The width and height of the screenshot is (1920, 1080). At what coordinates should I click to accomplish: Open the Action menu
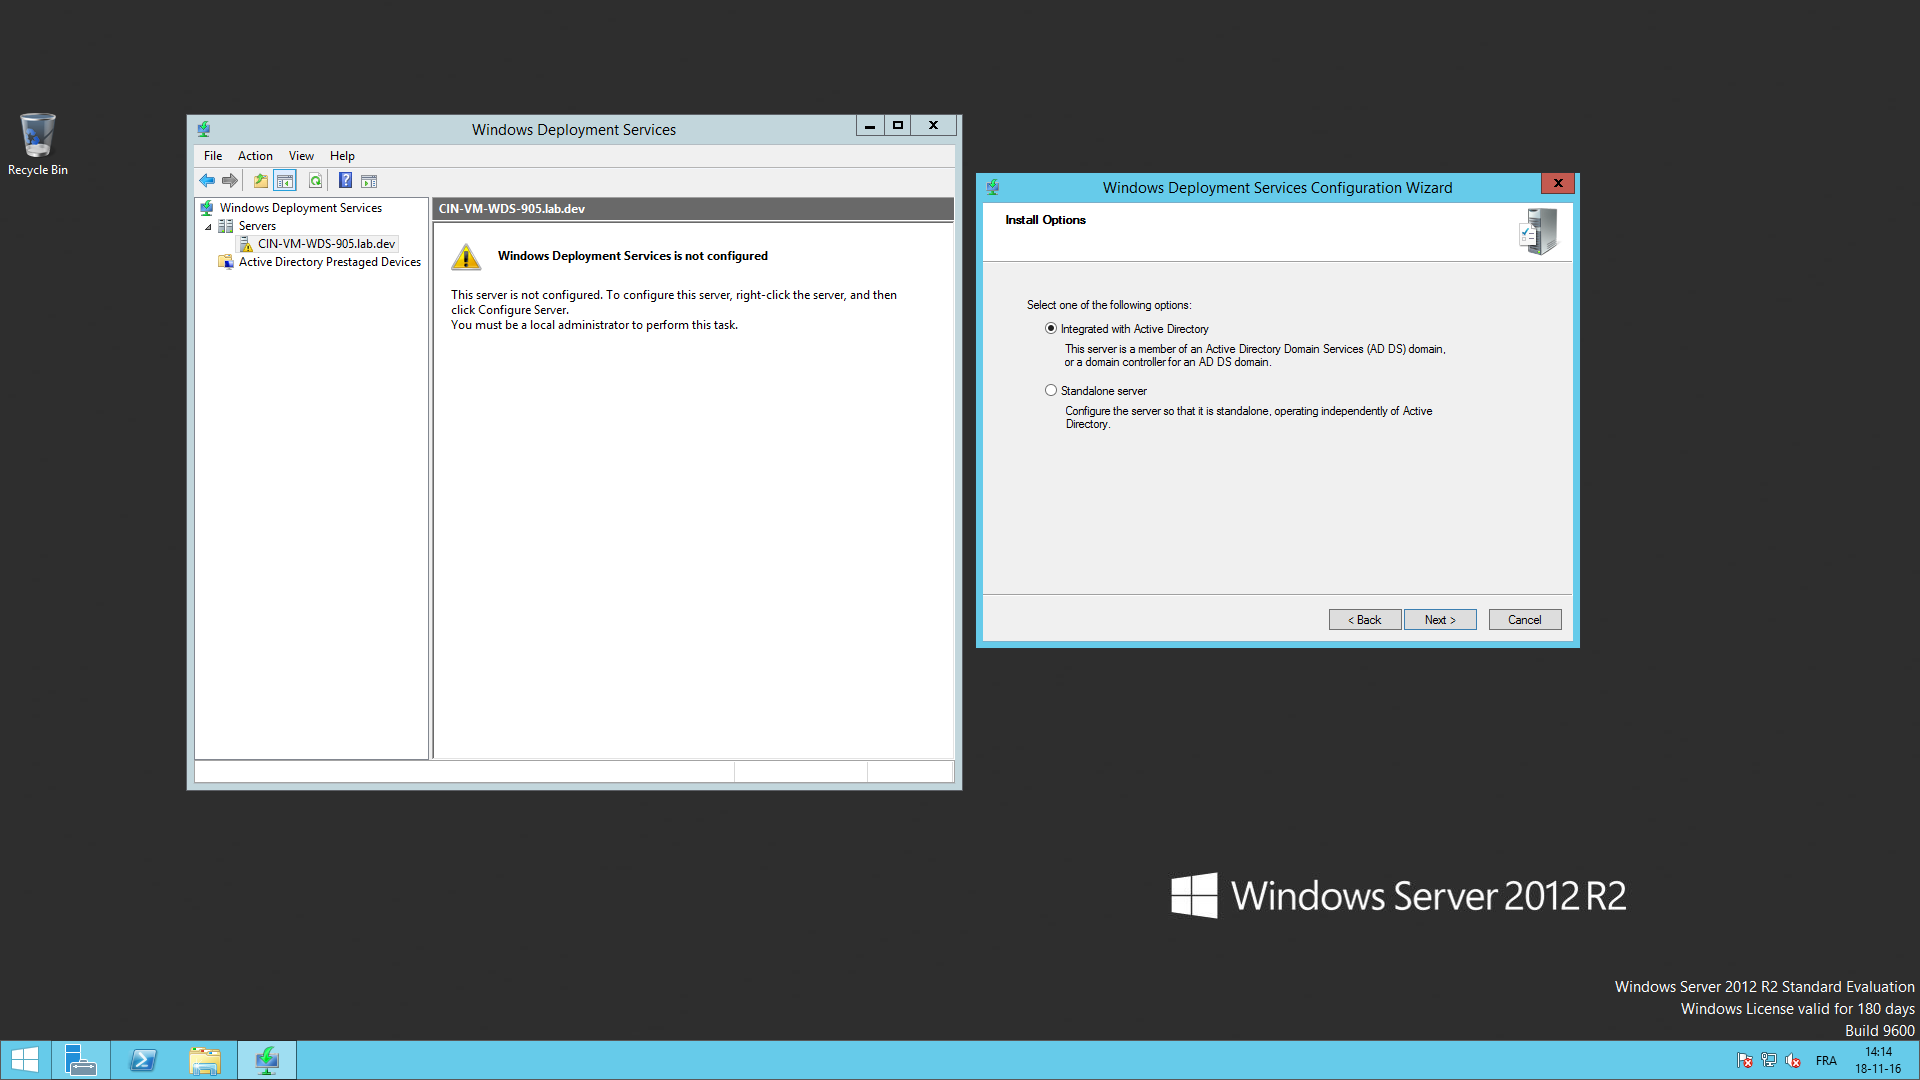(255, 156)
